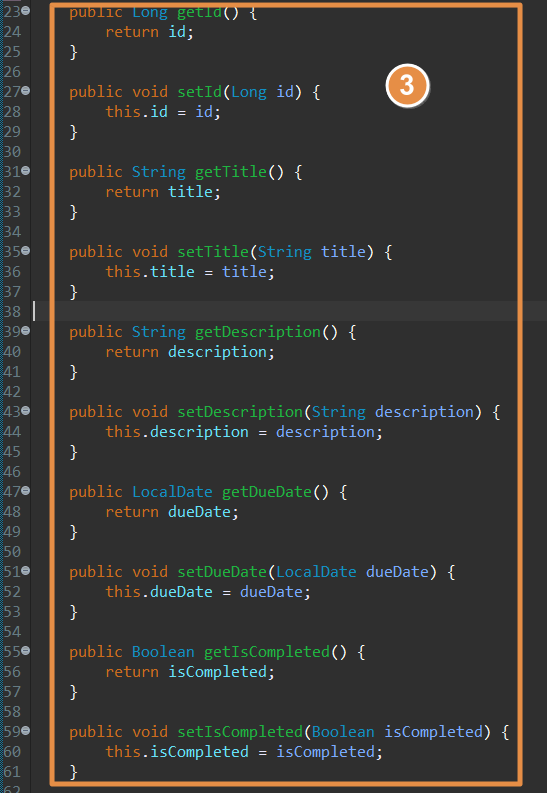Click the LocalDate parameter type in setDueDate

(316, 572)
